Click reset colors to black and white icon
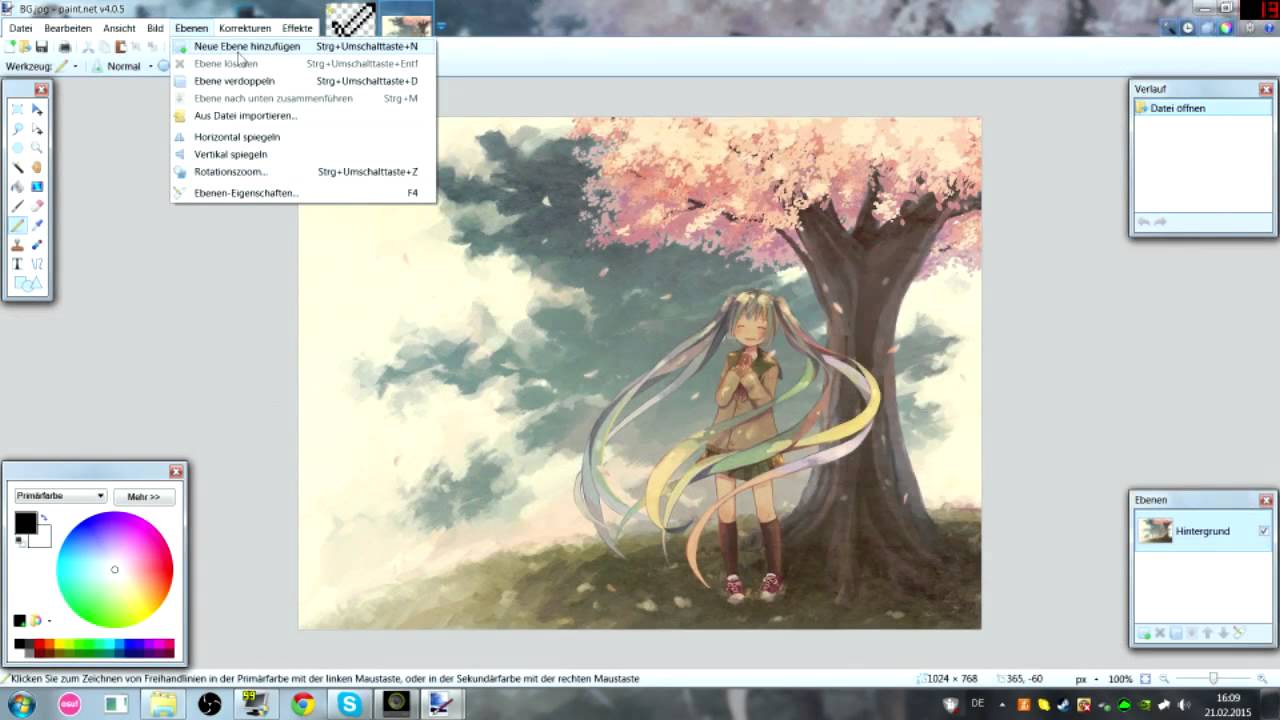 (19, 541)
